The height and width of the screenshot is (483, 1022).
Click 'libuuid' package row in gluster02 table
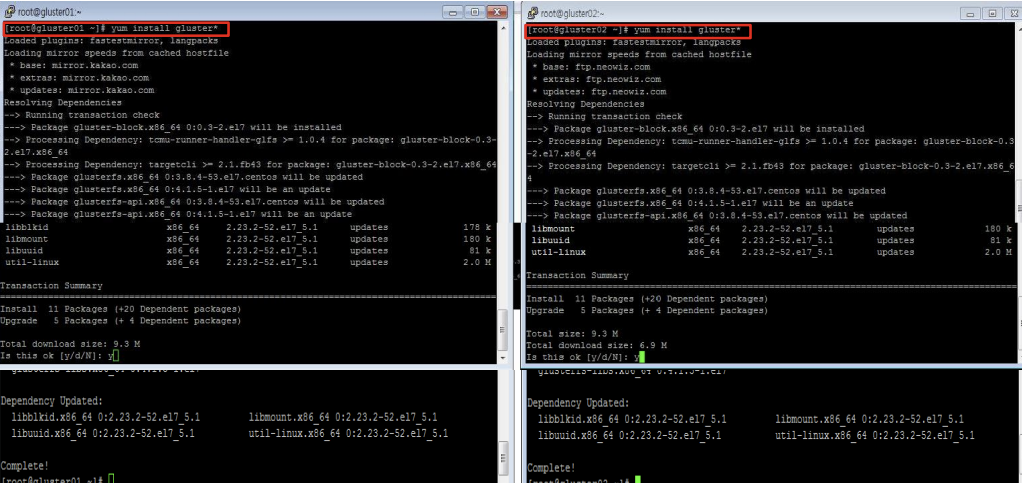[772, 241]
